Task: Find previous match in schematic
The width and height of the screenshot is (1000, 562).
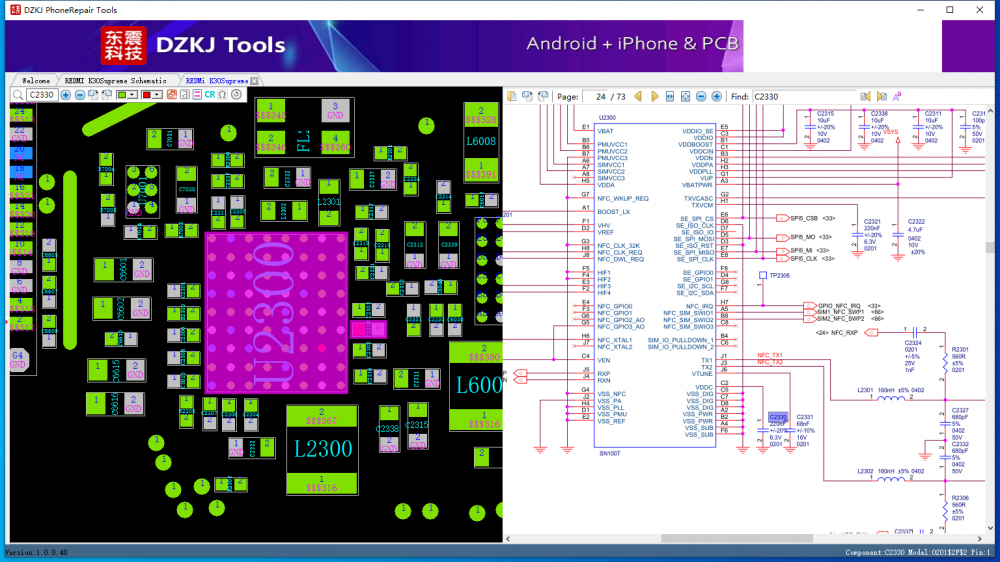Action: [865, 96]
